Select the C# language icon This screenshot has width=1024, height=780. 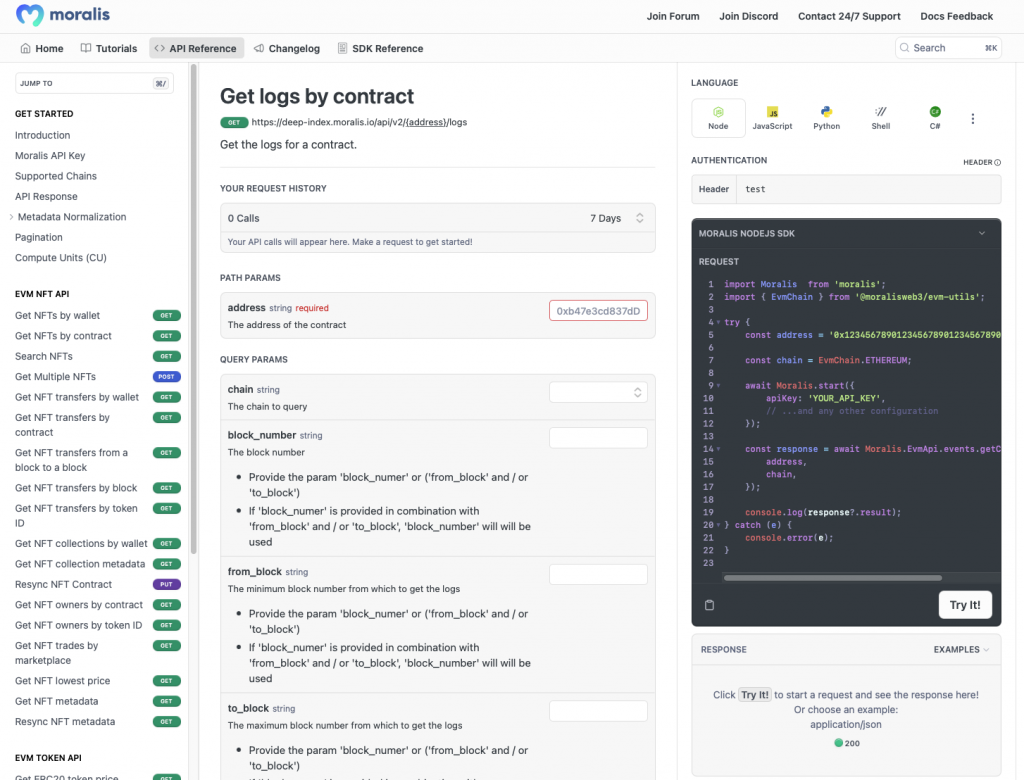point(935,112)
